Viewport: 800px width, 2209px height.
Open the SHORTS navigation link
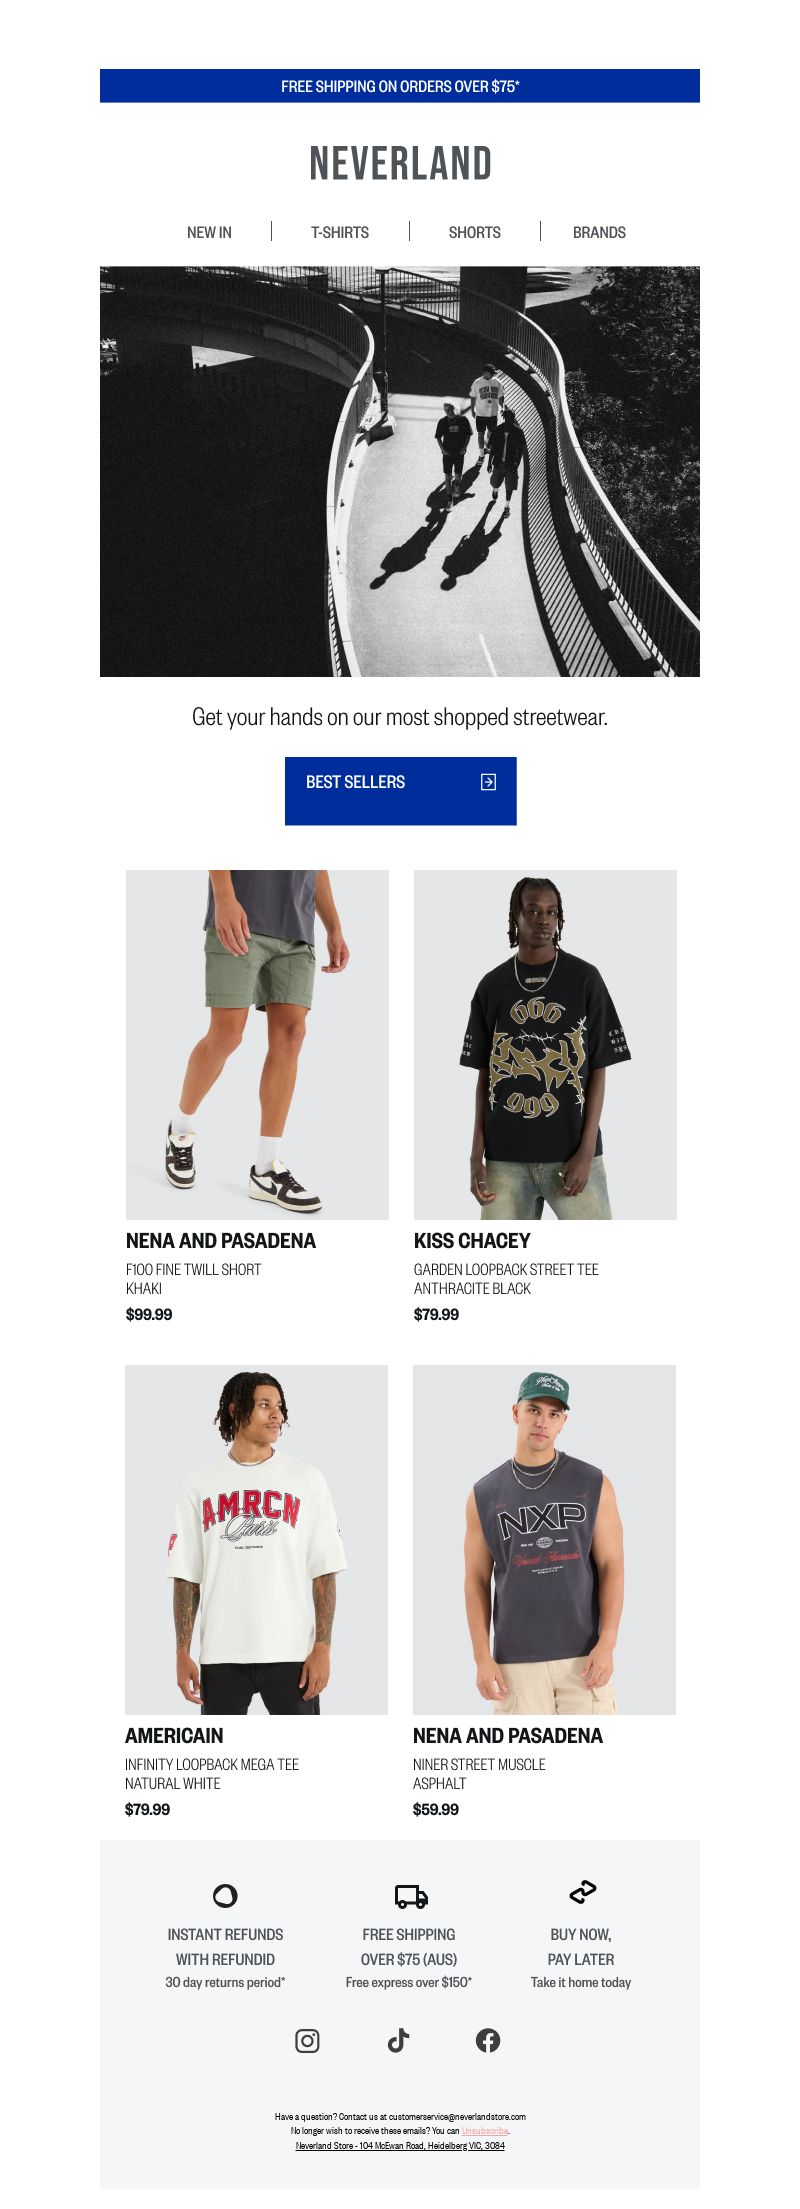pyautogui.click(x=474, y=232)
